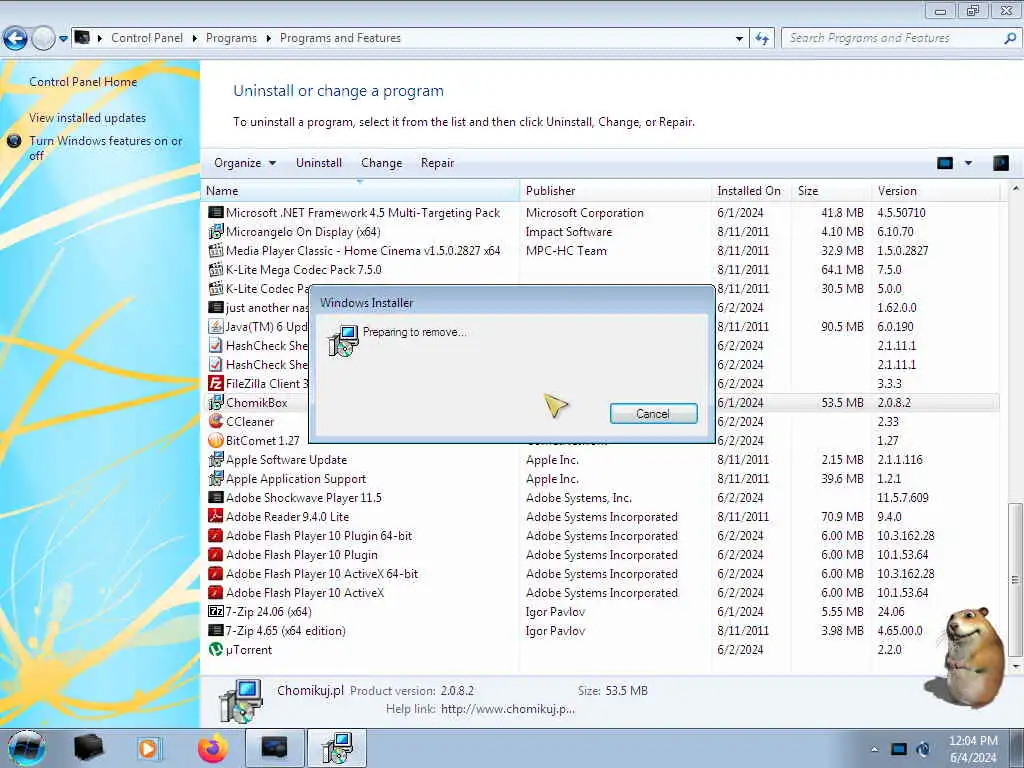Open the View installed updates link

[x=88, y=118]
